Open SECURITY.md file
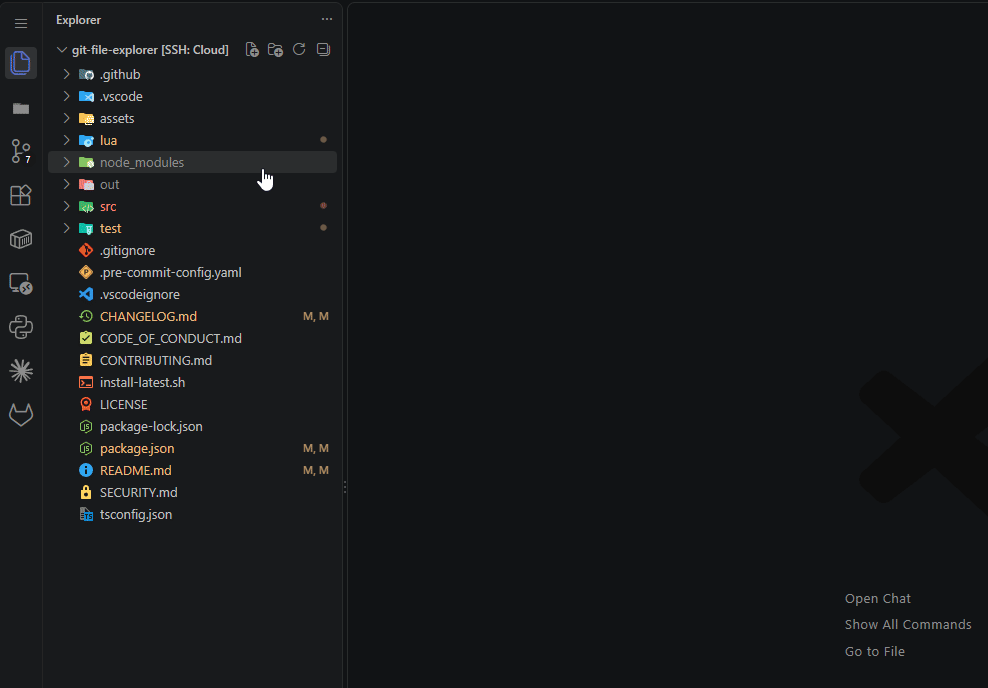Screen dimensions: 988x688 click(192, 493)
